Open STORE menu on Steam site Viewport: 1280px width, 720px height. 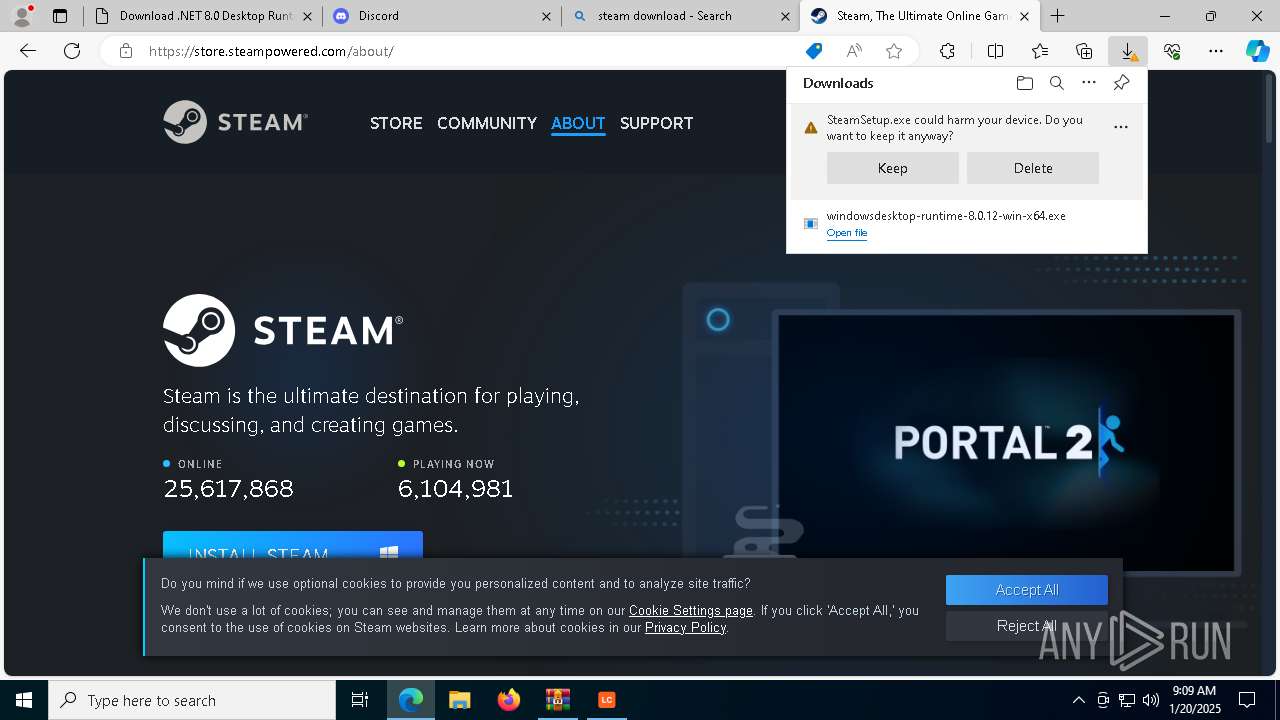pyautogui.click(x=396, y=123)
